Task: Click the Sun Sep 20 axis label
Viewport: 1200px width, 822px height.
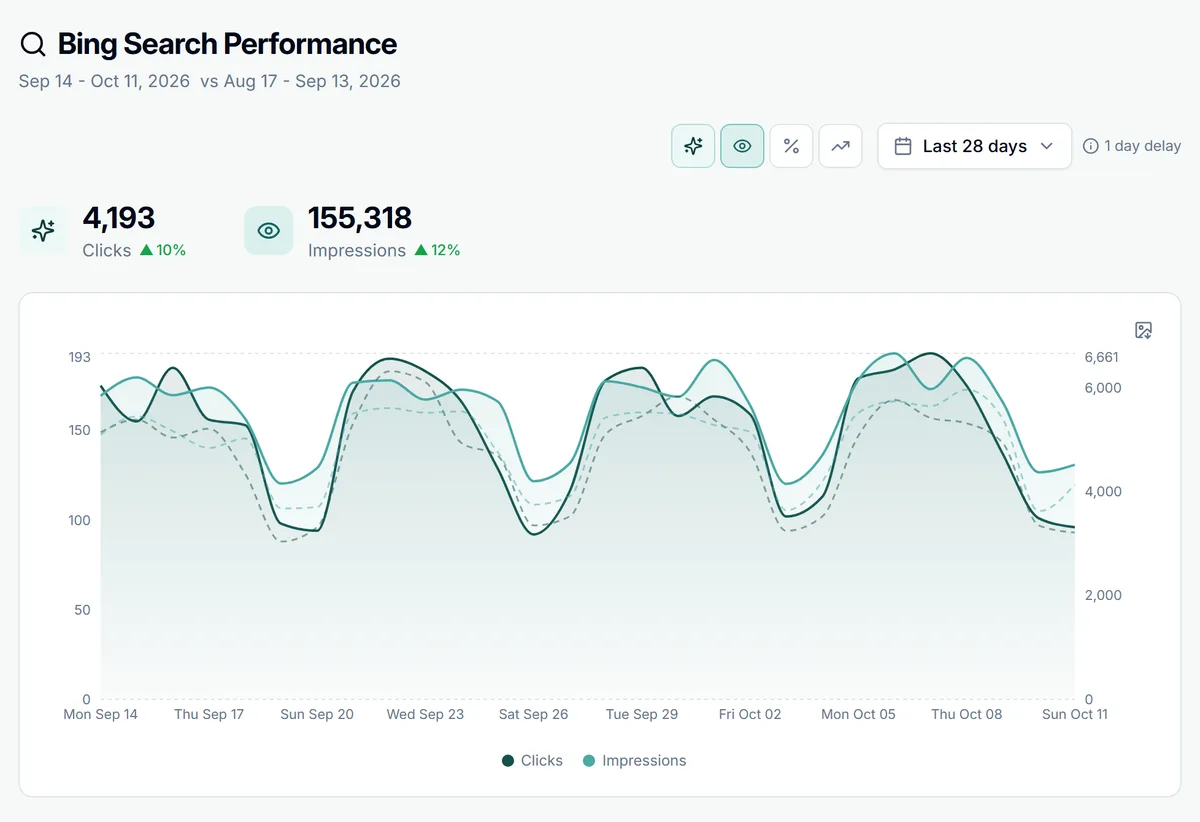Action: (317, 714)
